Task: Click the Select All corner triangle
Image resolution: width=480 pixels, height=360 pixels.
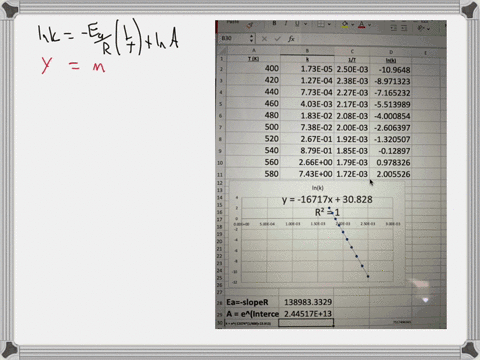Action: 221,50
